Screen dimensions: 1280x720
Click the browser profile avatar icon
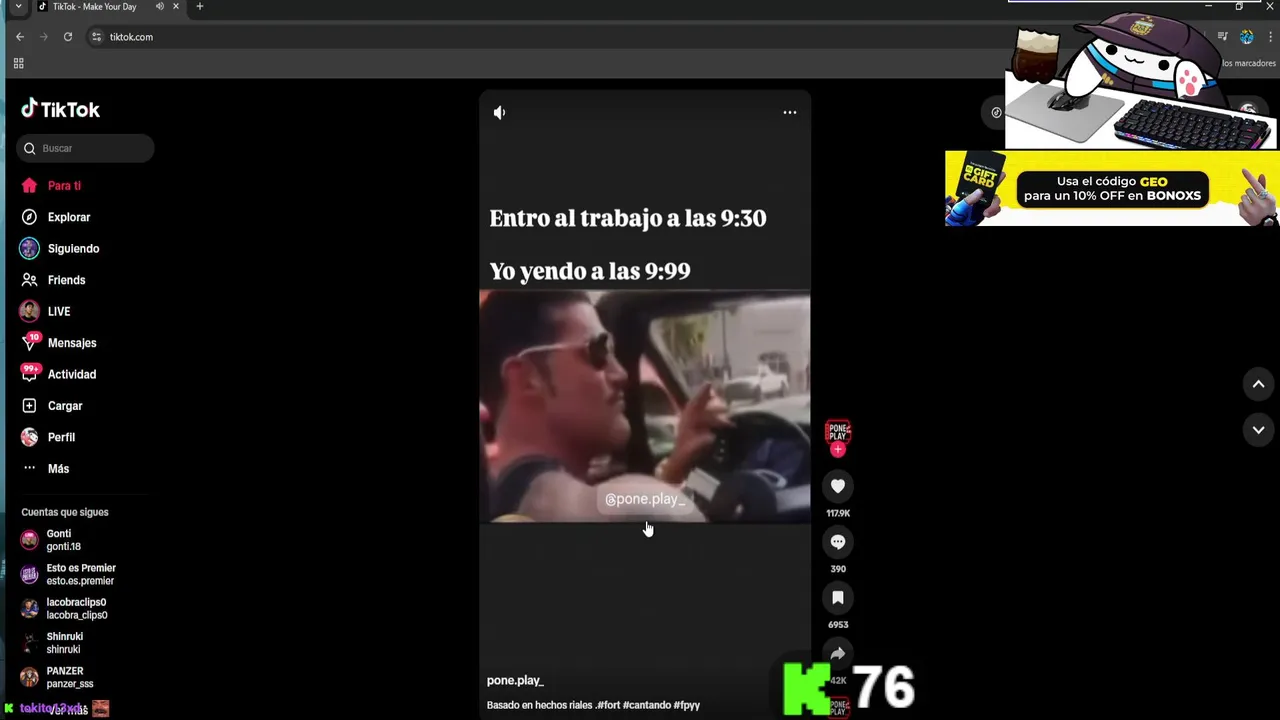[1246, 37]
